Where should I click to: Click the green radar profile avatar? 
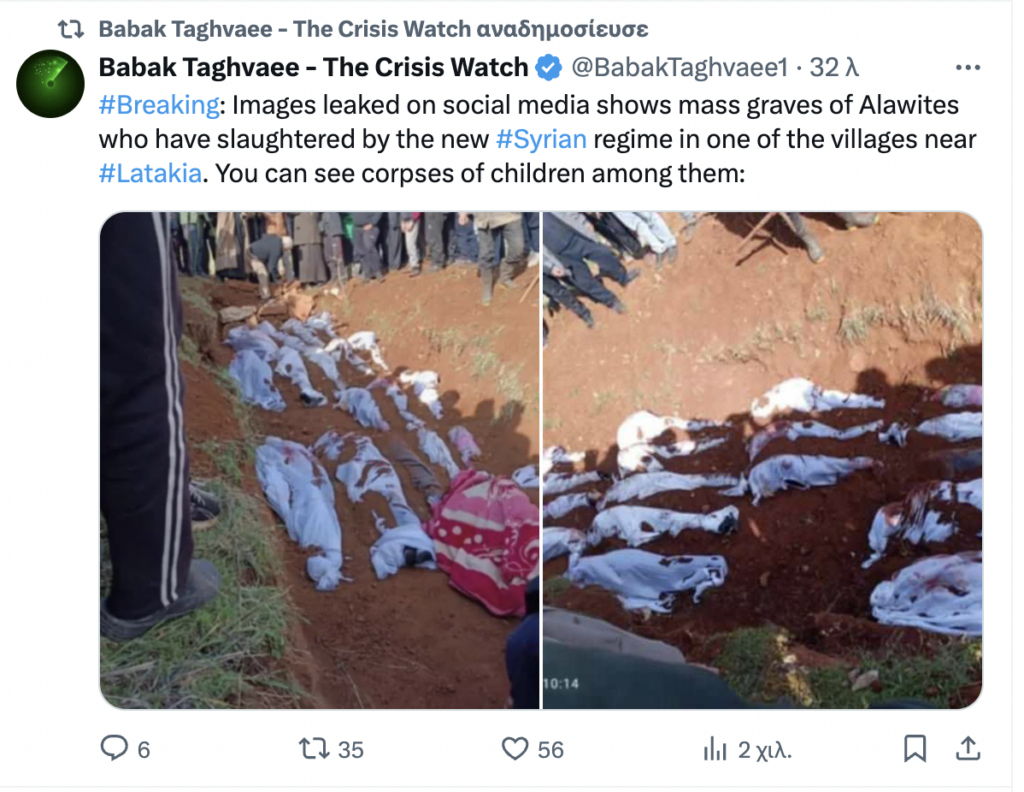pyautogui.click(x=50, y=84)
